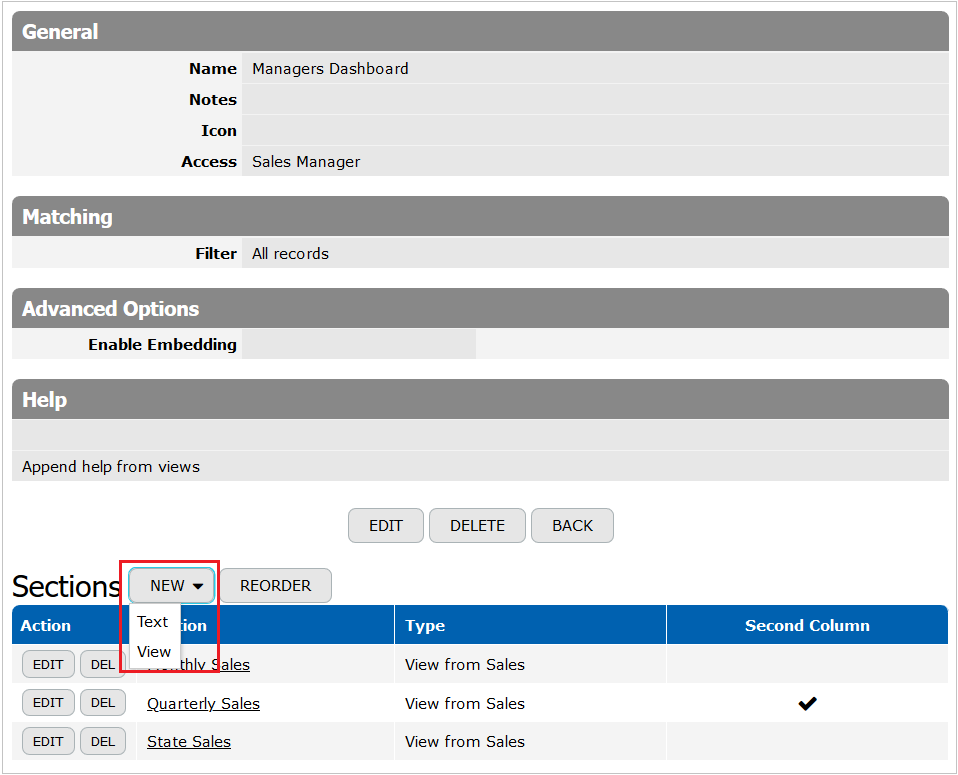This screenshot has height=775, width=958.
Task: Click the Type column header
Action: tap(425, 626)
